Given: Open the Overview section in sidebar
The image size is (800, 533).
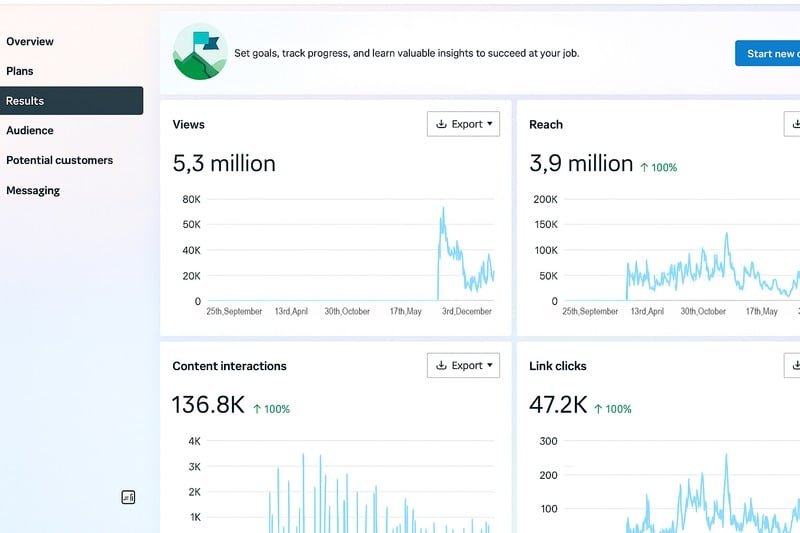Looking at the screenshot, I should (x=30, y=42).
